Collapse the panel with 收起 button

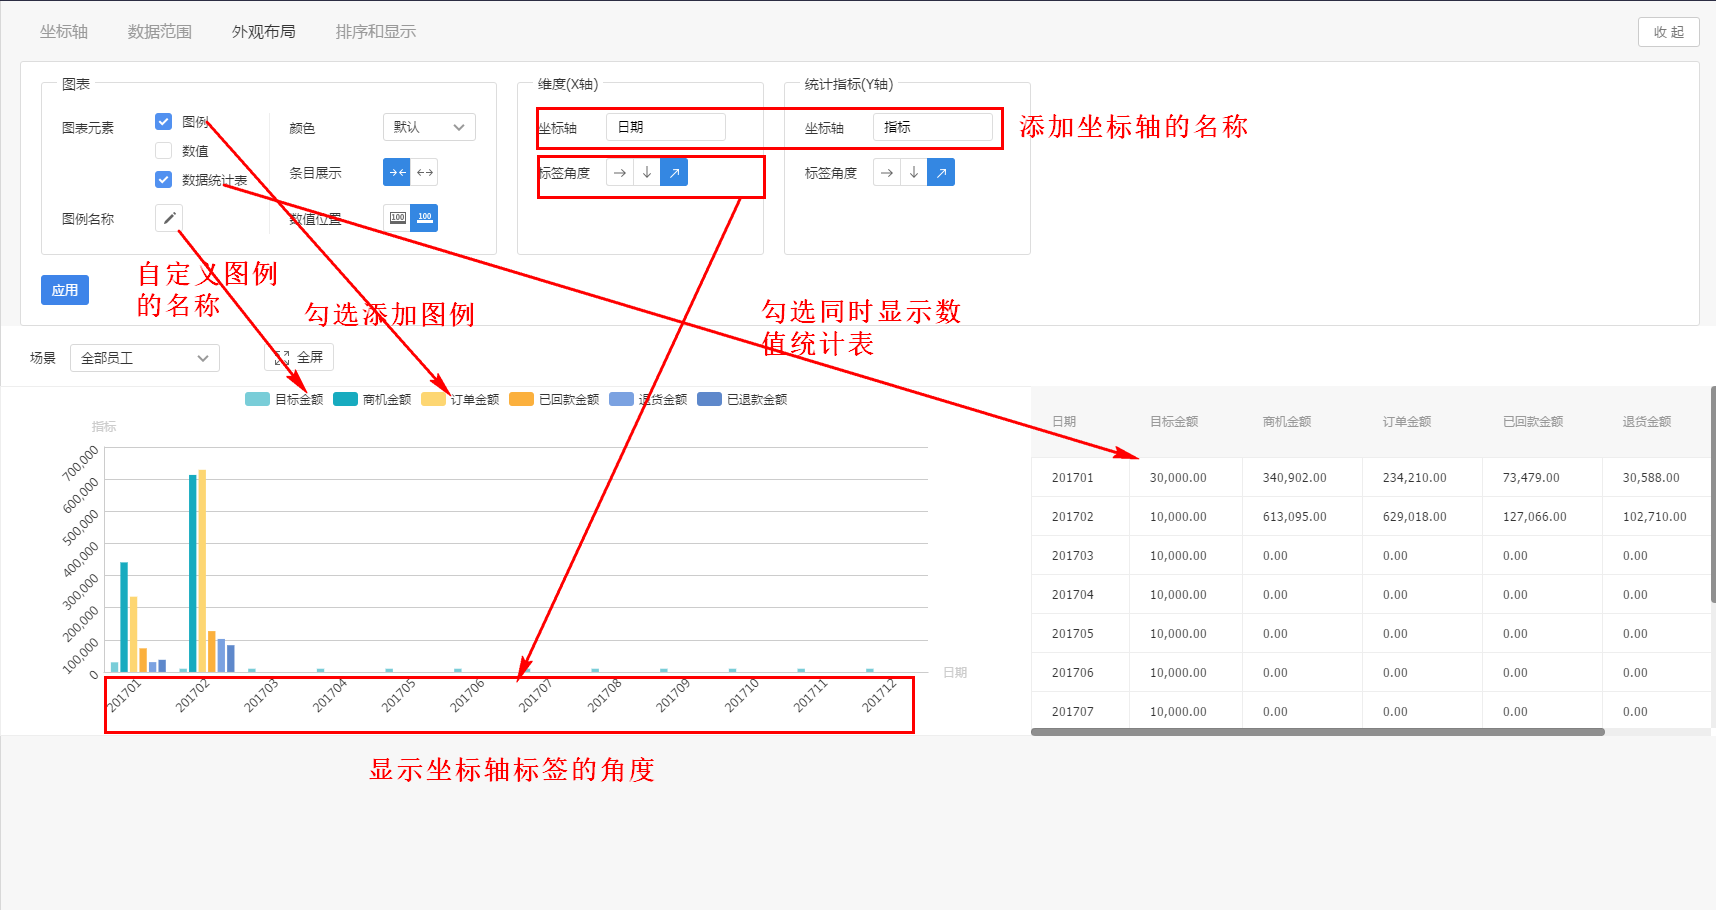(1668, 32)
